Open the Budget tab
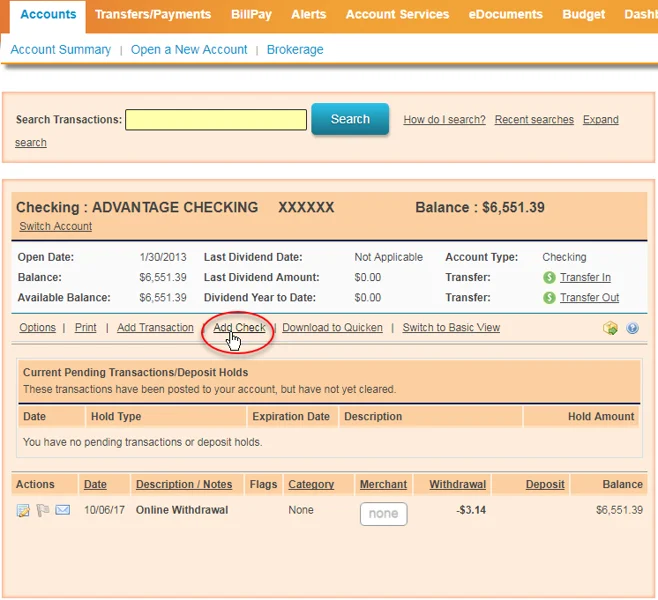Viewport: 658px width, 600px height. [x=583, y=15]
